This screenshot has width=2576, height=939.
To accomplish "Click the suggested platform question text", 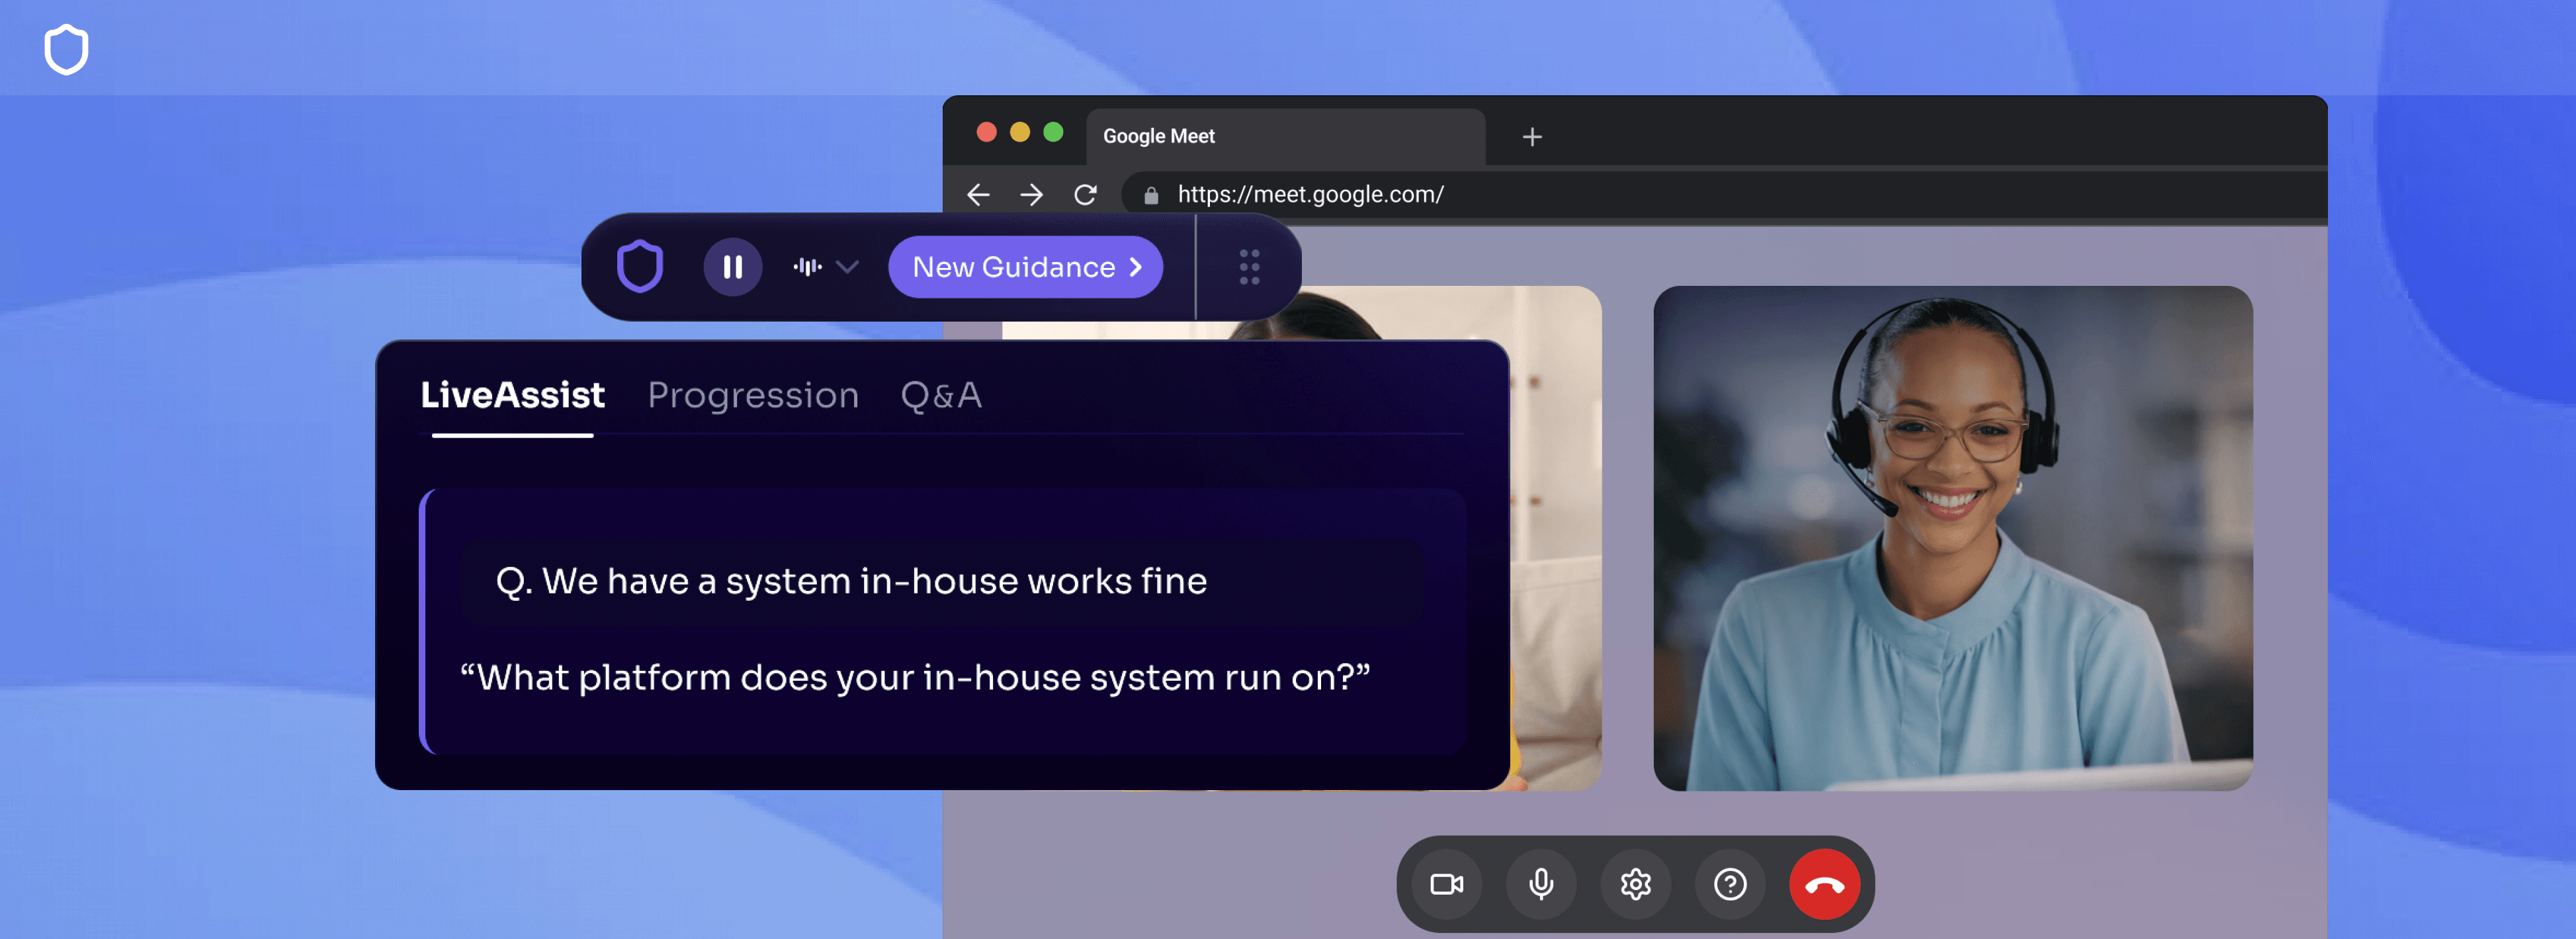I will [x=914, y=677].
